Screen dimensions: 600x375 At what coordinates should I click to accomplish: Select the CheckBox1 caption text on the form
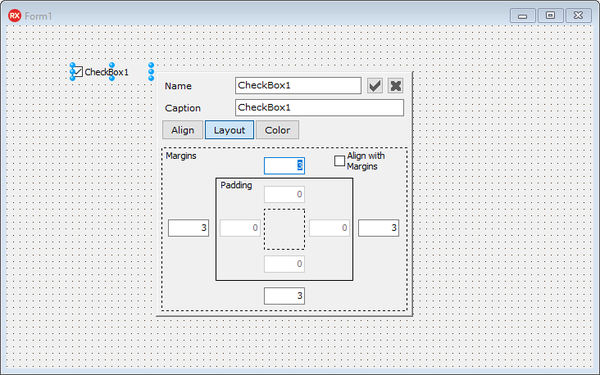coord(106,72)
